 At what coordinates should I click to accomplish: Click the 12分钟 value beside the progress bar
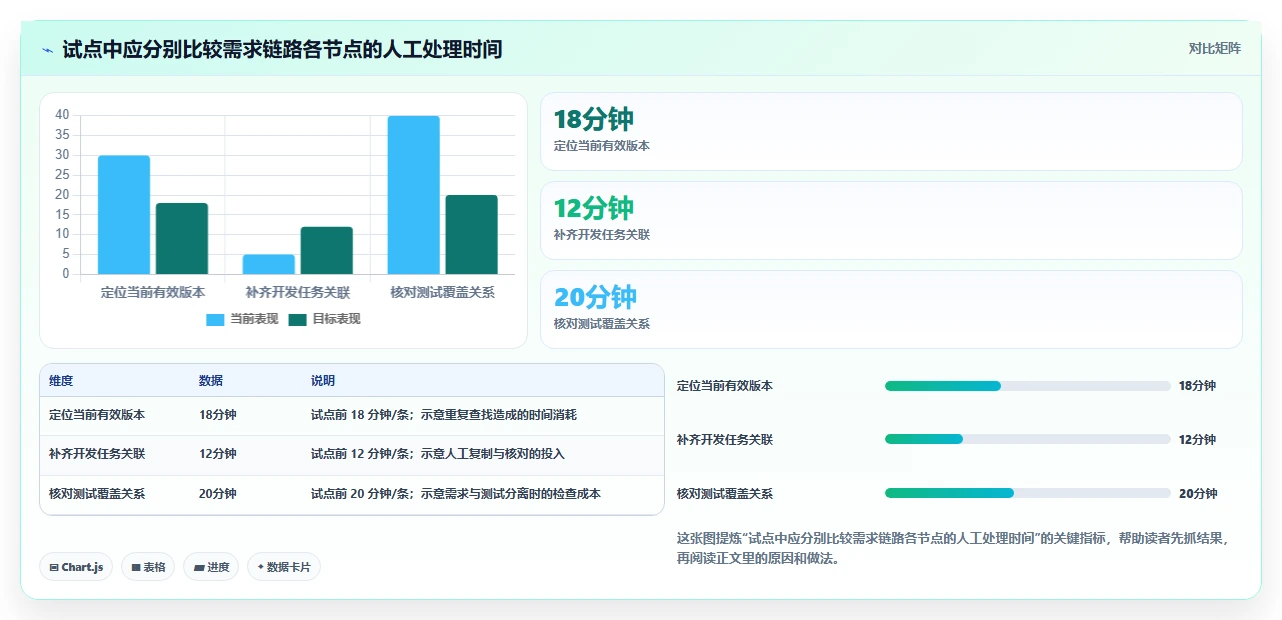(1198, 439)
